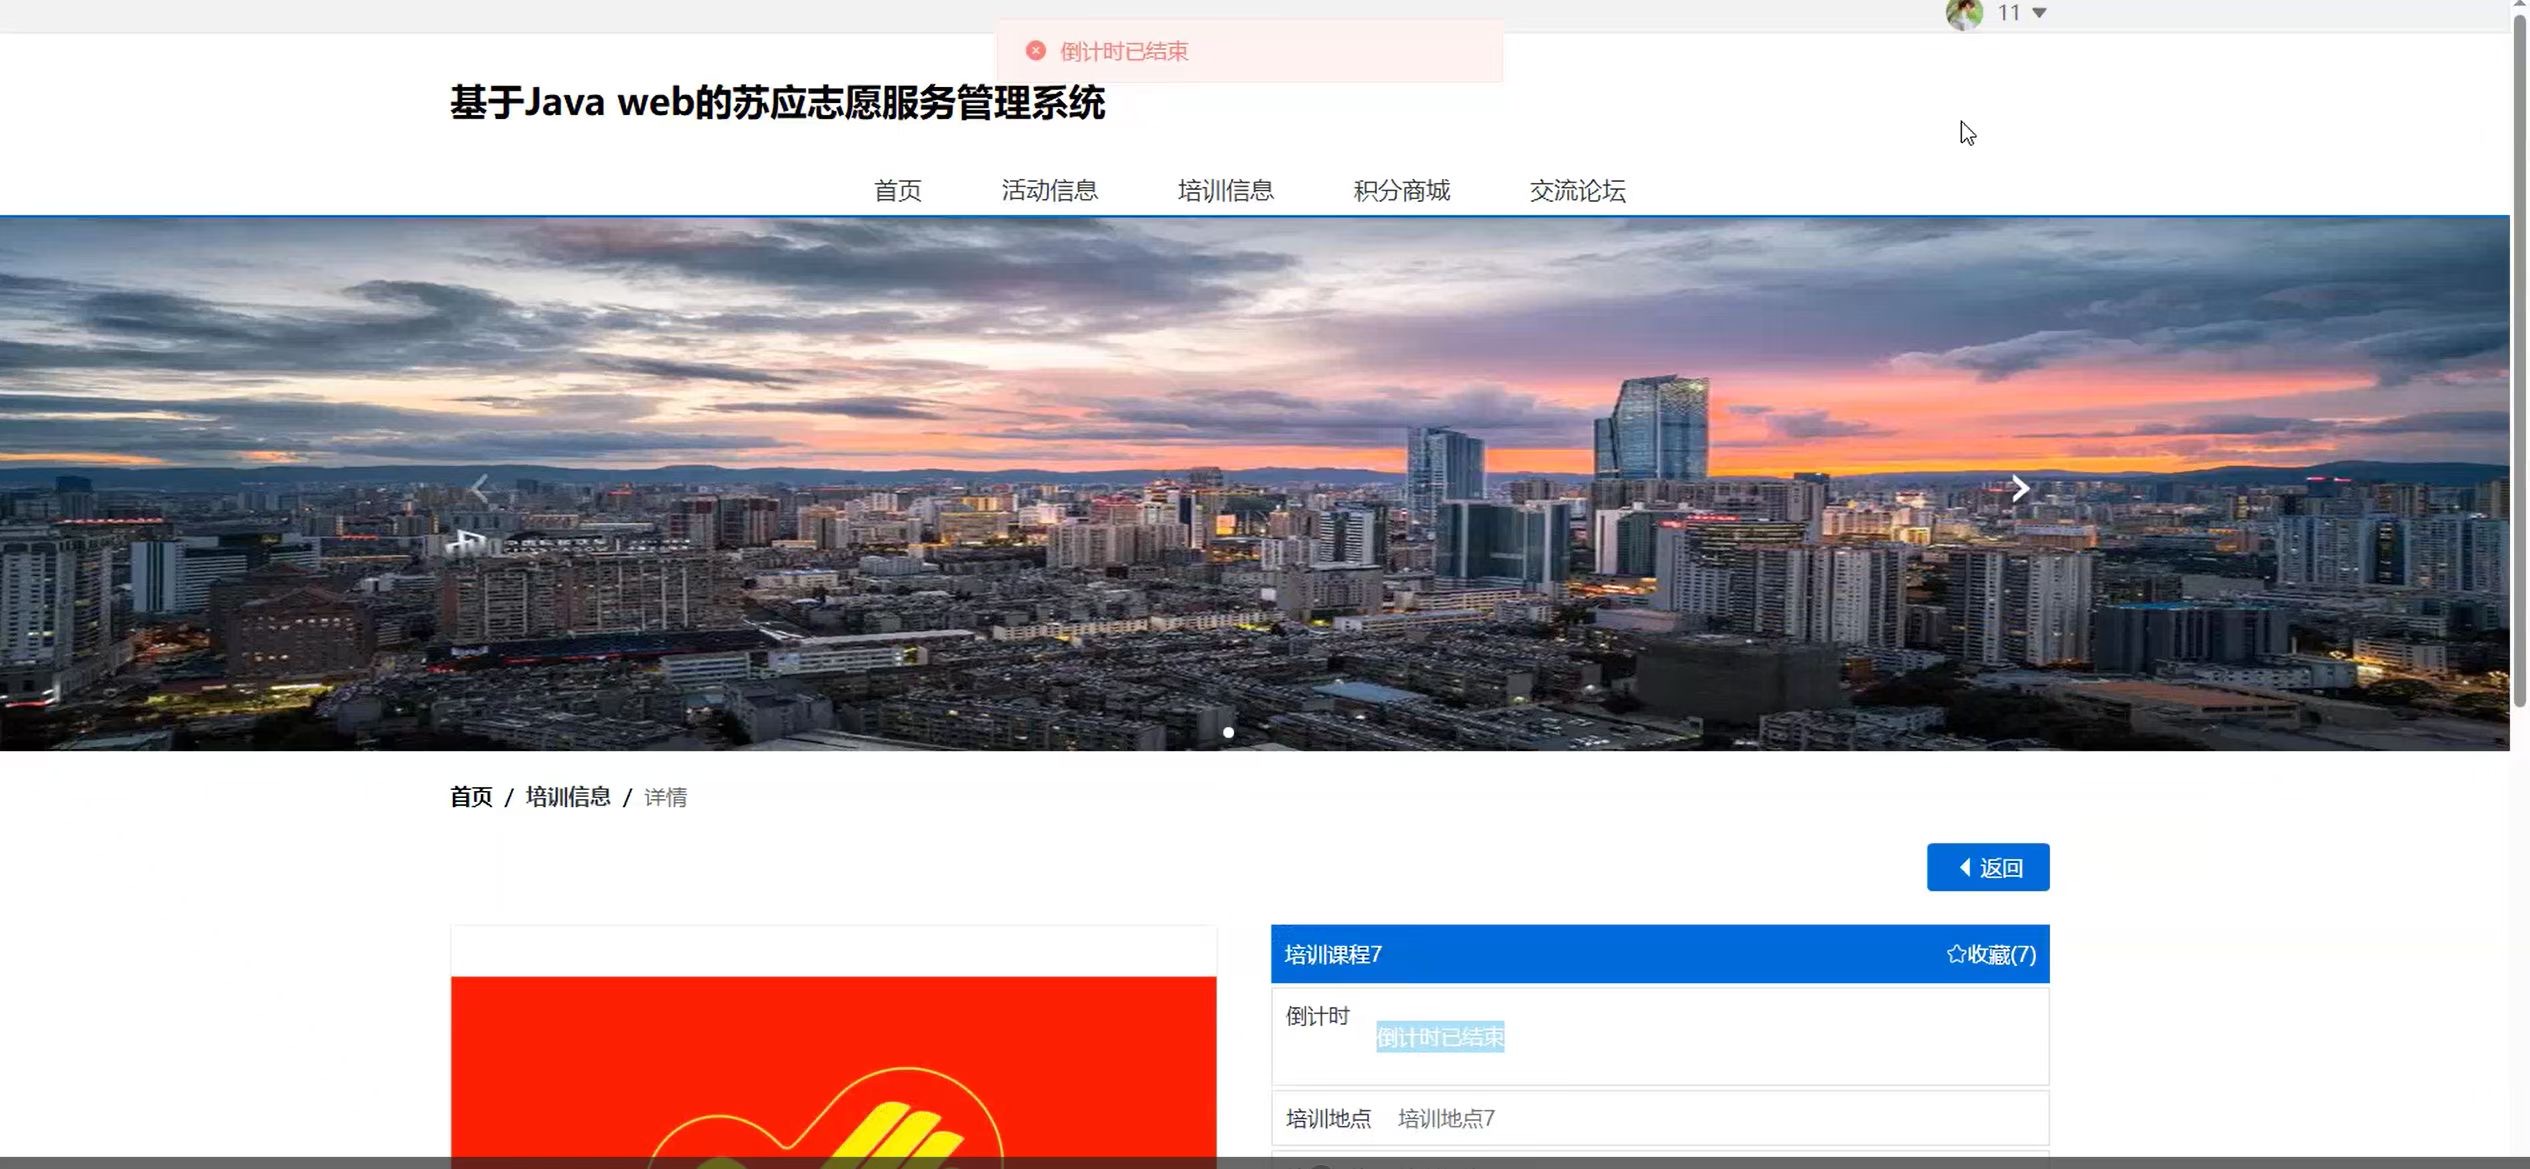This screenshot has height=1169, width=2530.
Task: Click the carousel dot indicator
Action: [x=1228, y=733]
